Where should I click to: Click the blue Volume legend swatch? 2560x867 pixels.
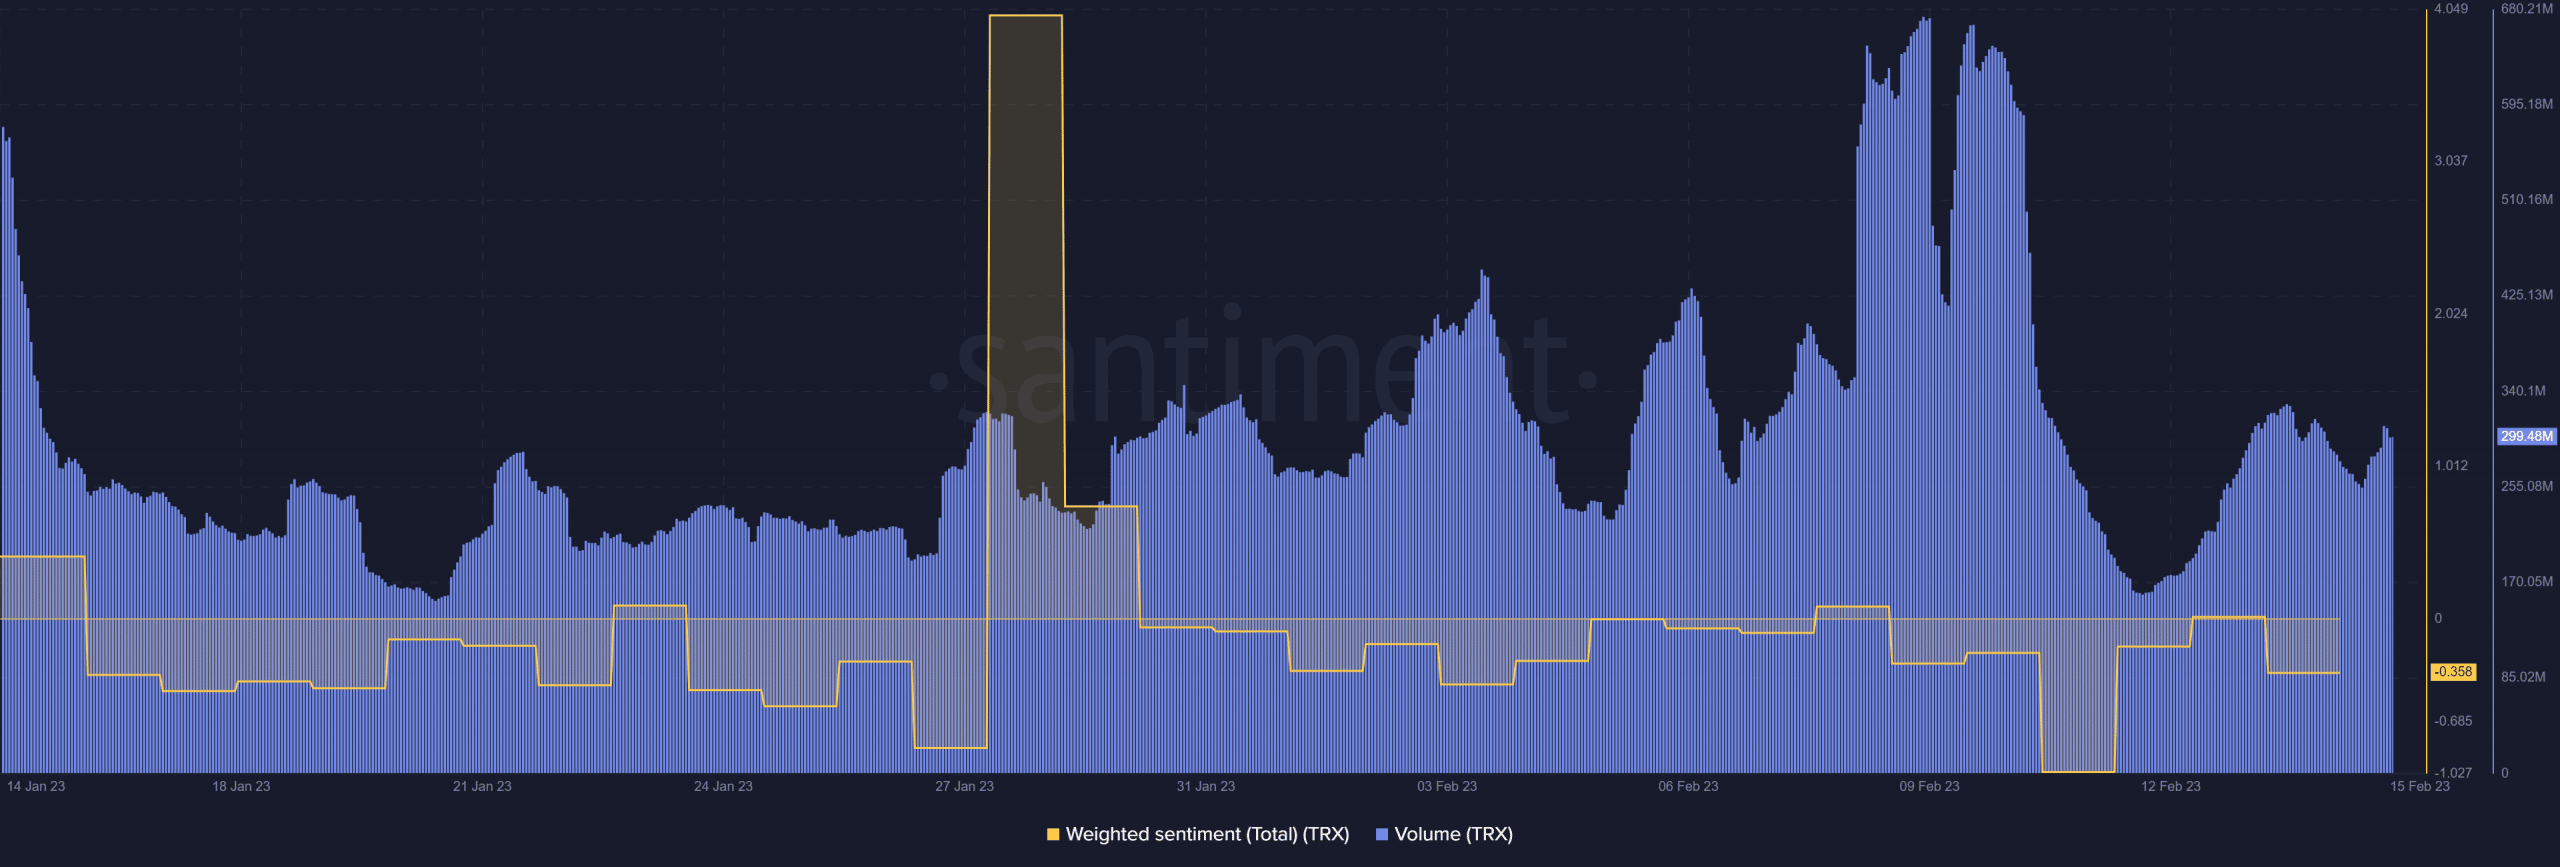tap(1382, 834)
